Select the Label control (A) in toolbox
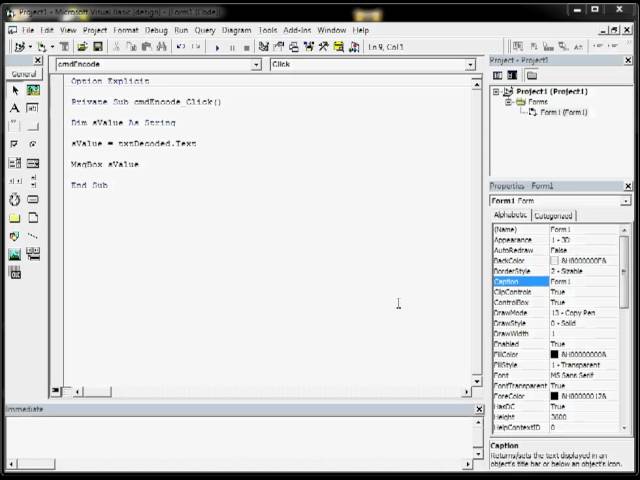This screenshot has height=480, width=640. [x=15, y=108]
